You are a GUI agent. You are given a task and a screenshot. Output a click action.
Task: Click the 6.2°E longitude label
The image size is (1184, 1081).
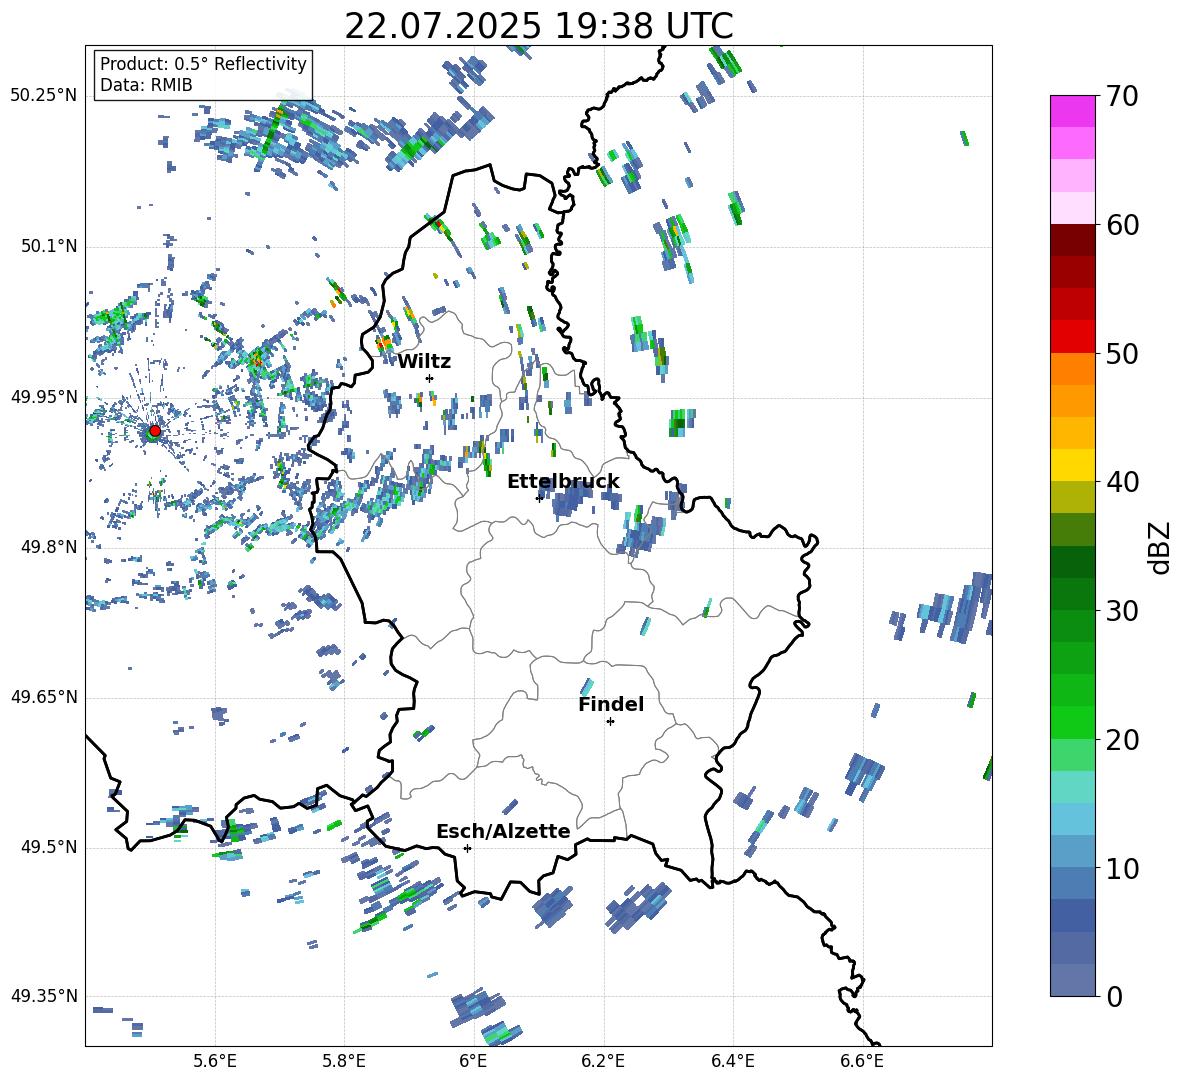tap(603, 1062)
